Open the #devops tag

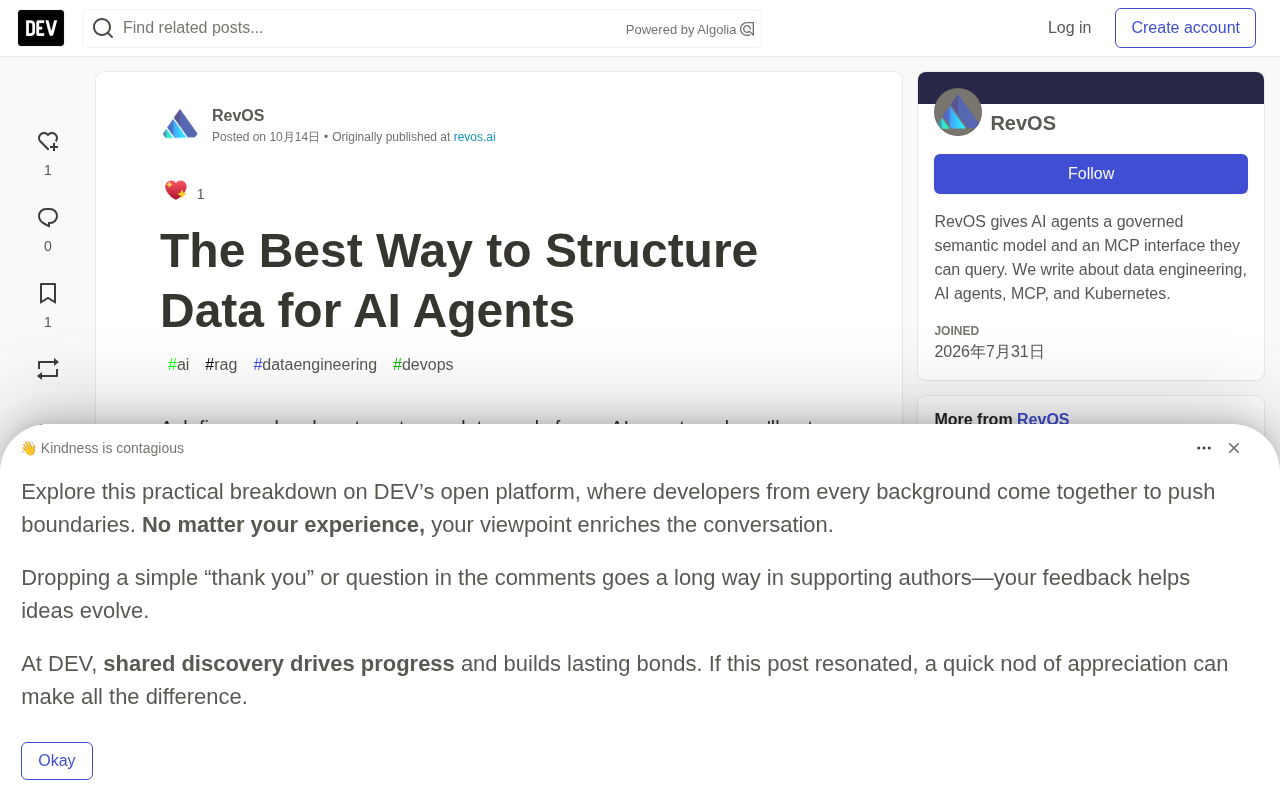[423, 365]
